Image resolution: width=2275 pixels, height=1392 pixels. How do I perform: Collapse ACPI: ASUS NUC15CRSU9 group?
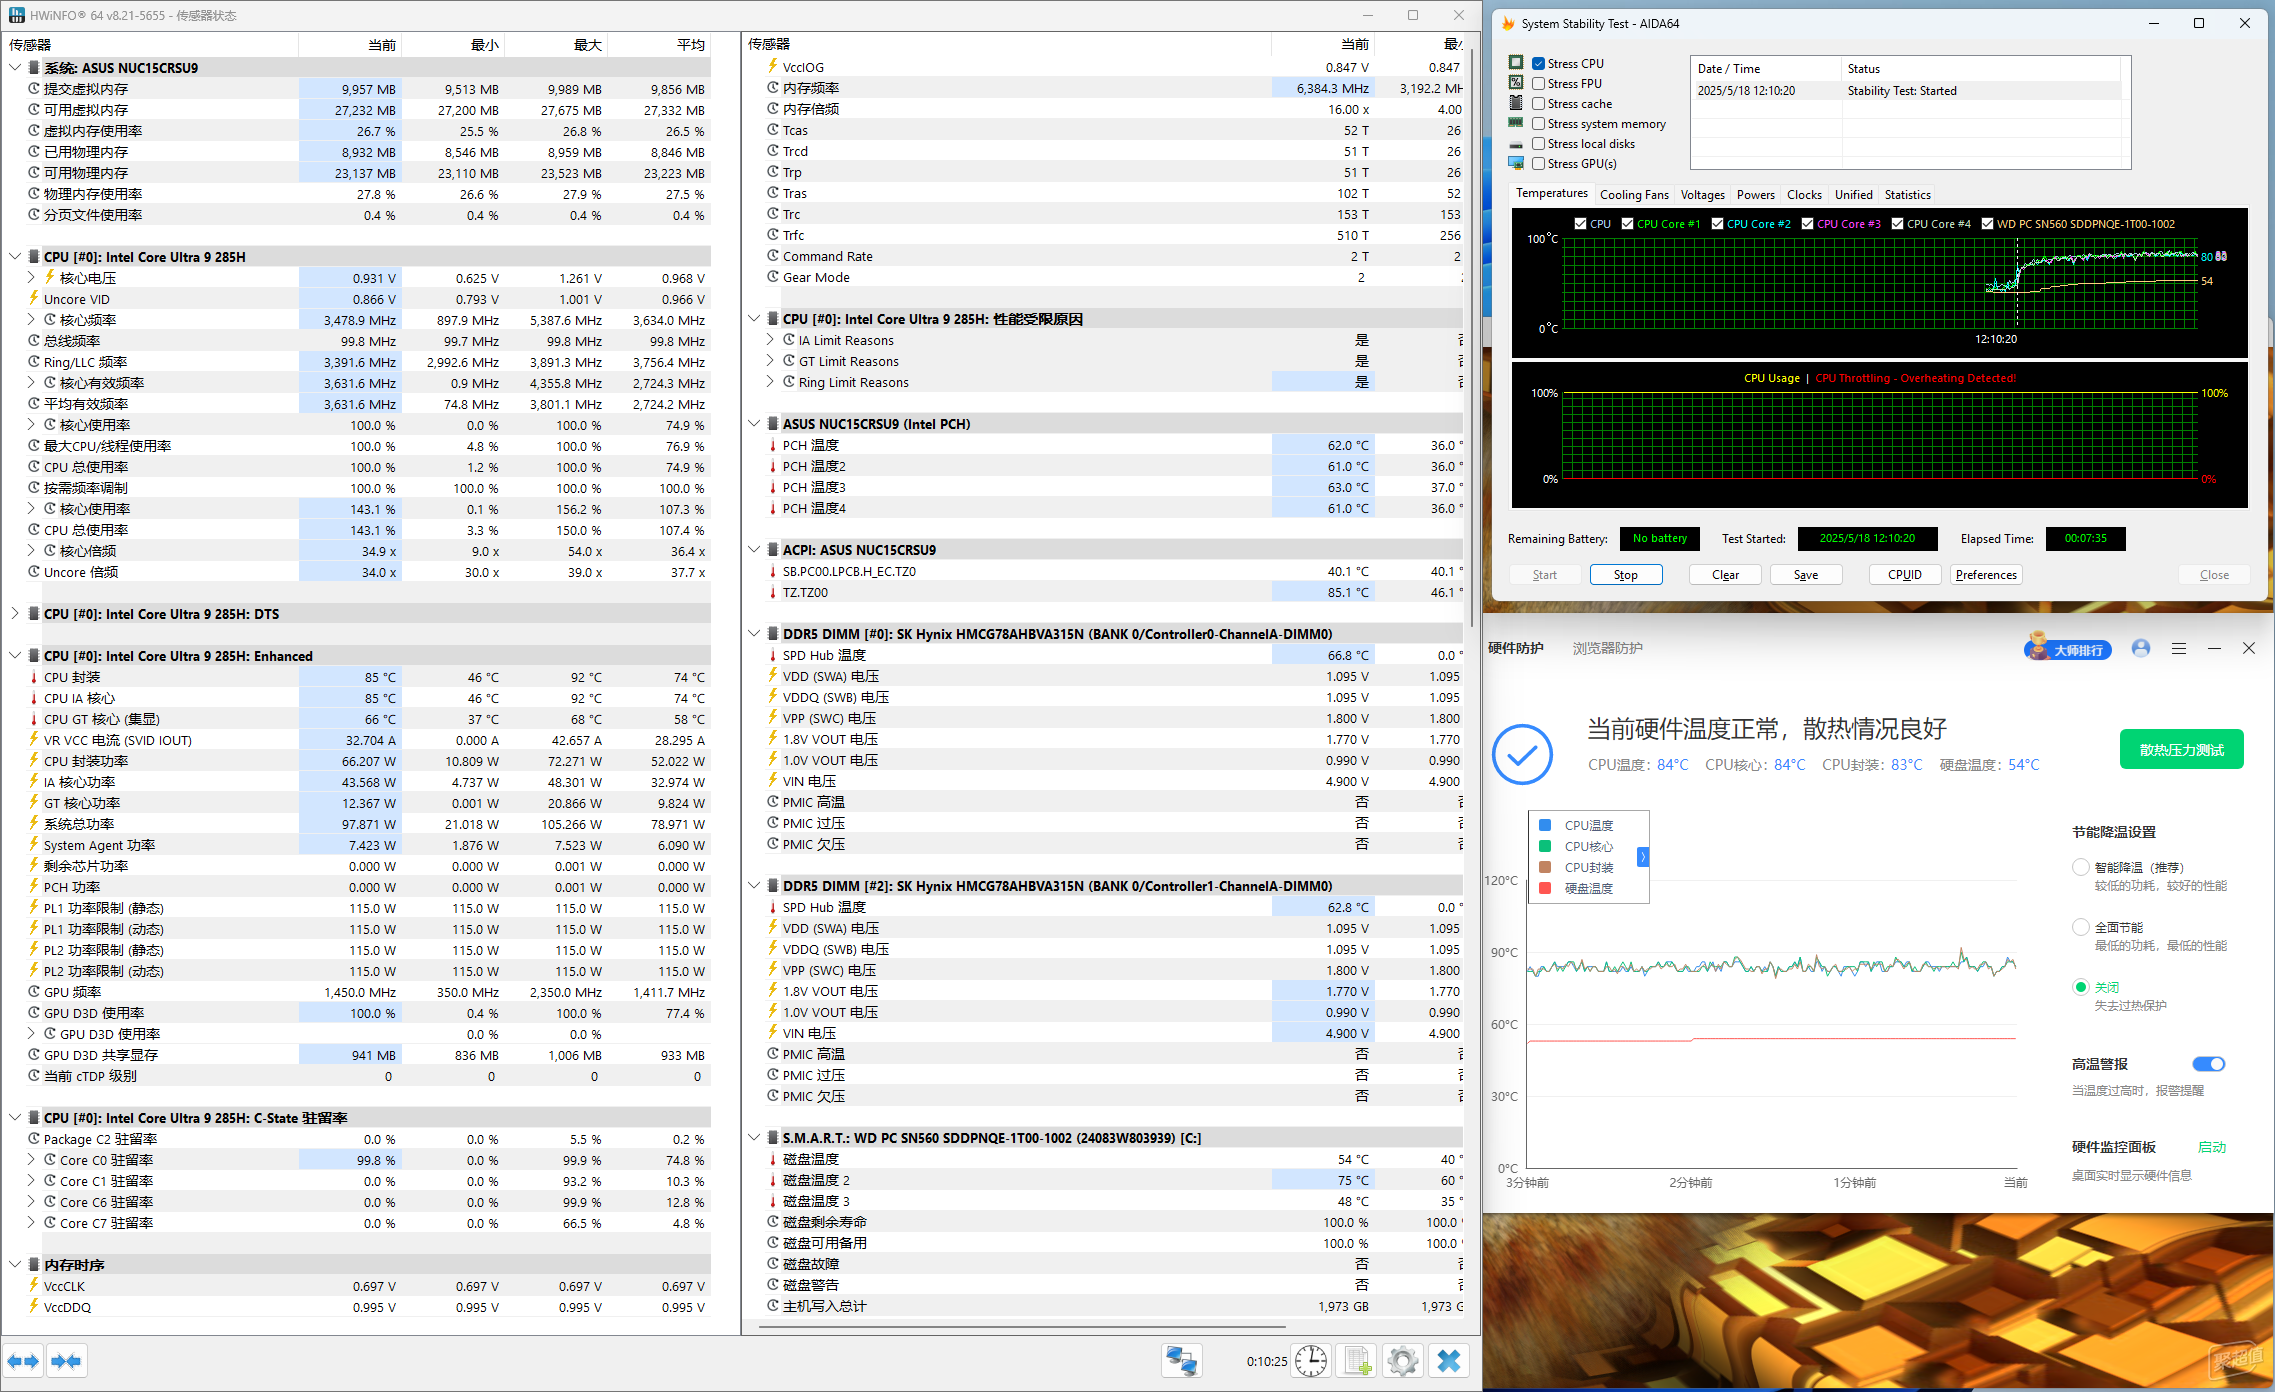coord(754,549)
